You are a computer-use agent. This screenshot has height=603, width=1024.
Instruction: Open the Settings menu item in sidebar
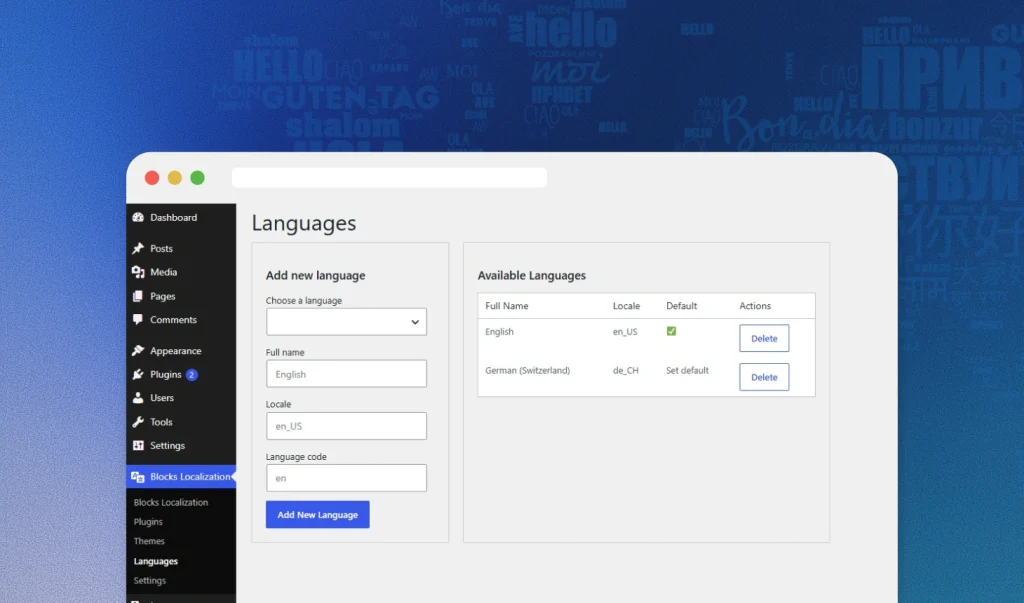[x=167, y=446]
